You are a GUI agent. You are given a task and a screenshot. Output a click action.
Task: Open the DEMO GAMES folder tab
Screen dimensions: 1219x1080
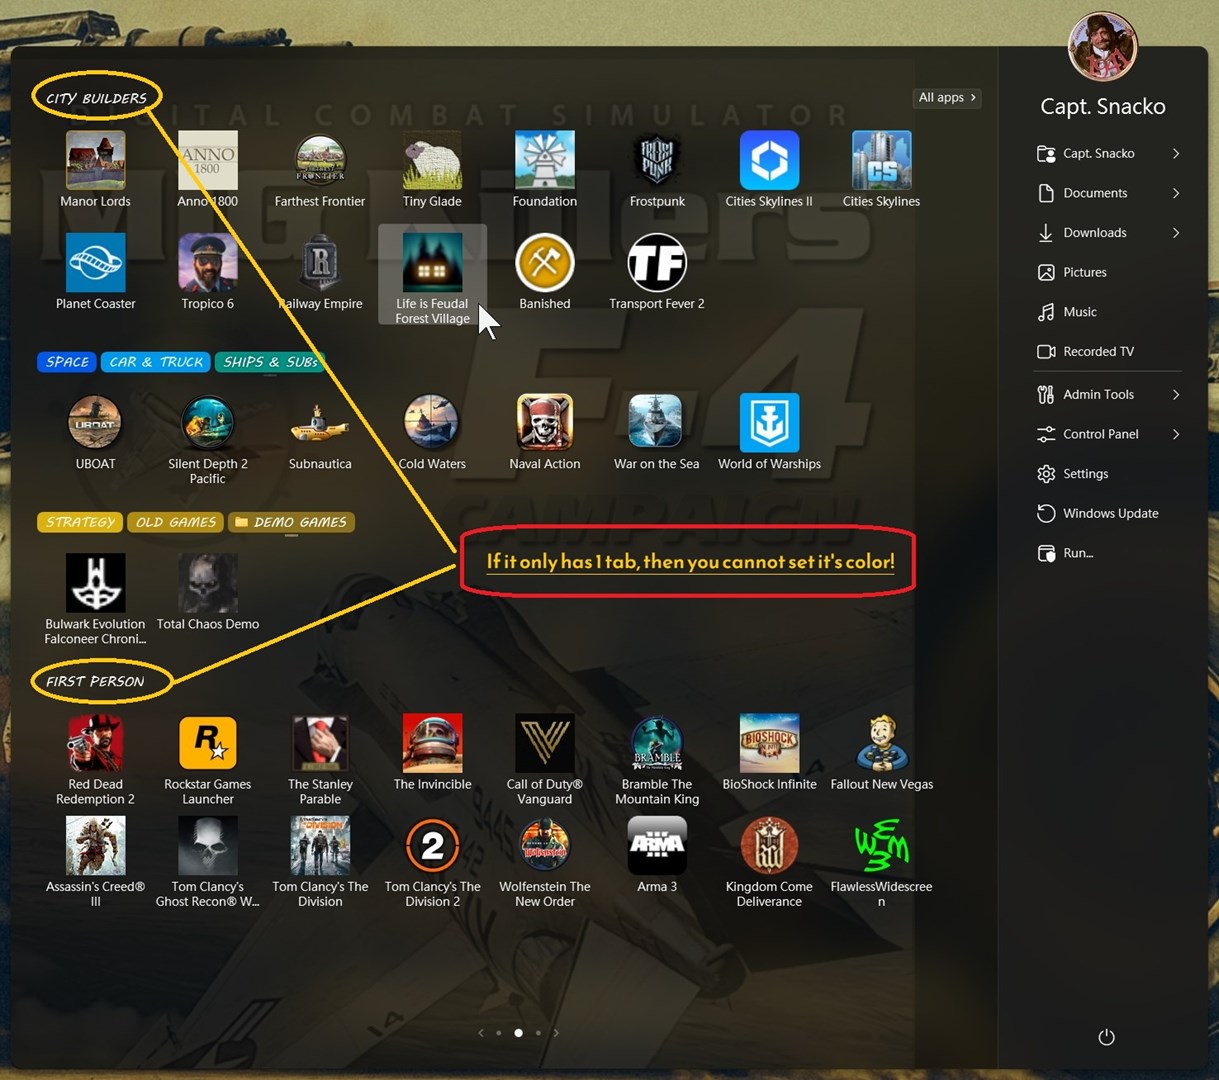pos(291,522)
